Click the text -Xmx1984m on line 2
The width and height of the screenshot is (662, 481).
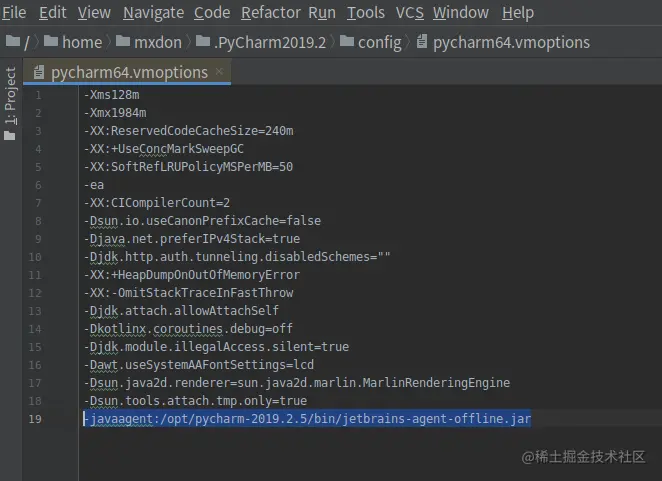tap(115, 113)
